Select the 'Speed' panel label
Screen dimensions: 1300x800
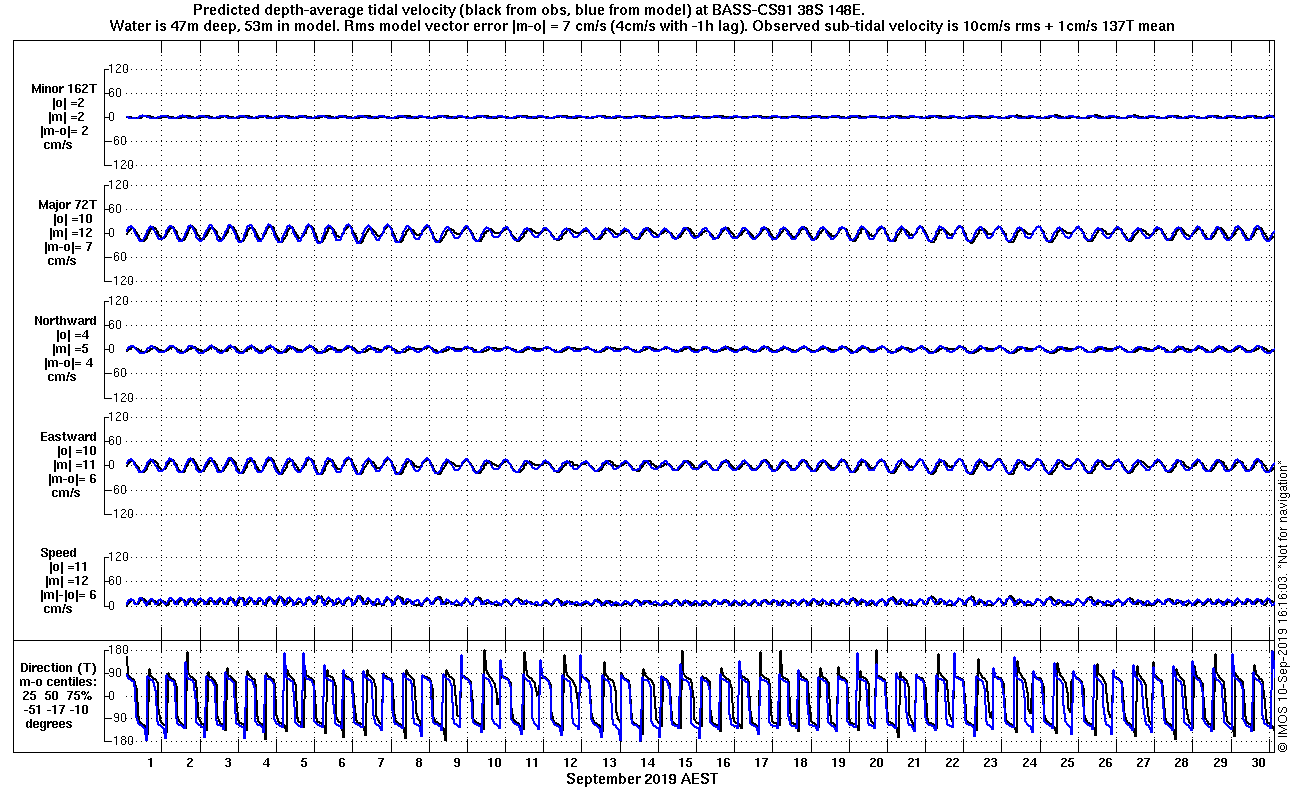(58, 553)
